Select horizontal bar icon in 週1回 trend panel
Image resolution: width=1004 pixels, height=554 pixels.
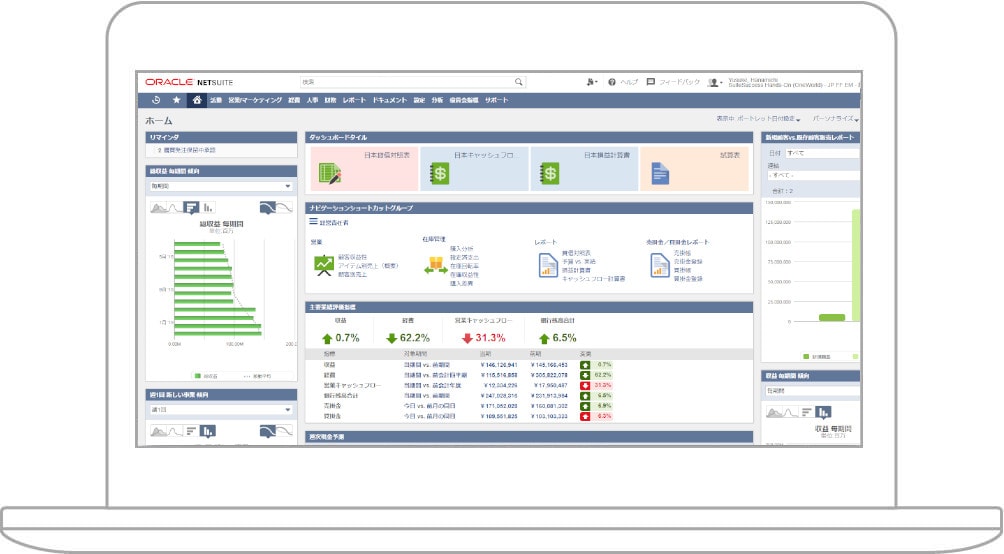pos(191,431)
